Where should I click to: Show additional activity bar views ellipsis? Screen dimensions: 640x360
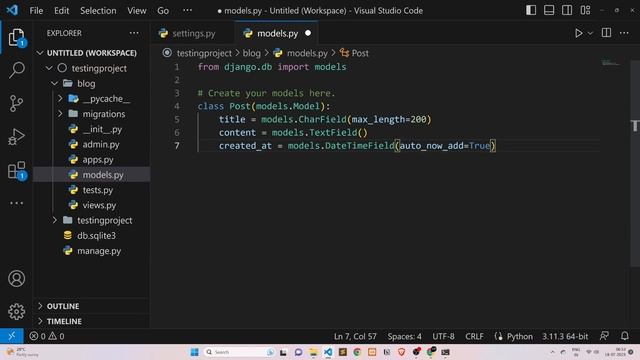pos(16,203)
